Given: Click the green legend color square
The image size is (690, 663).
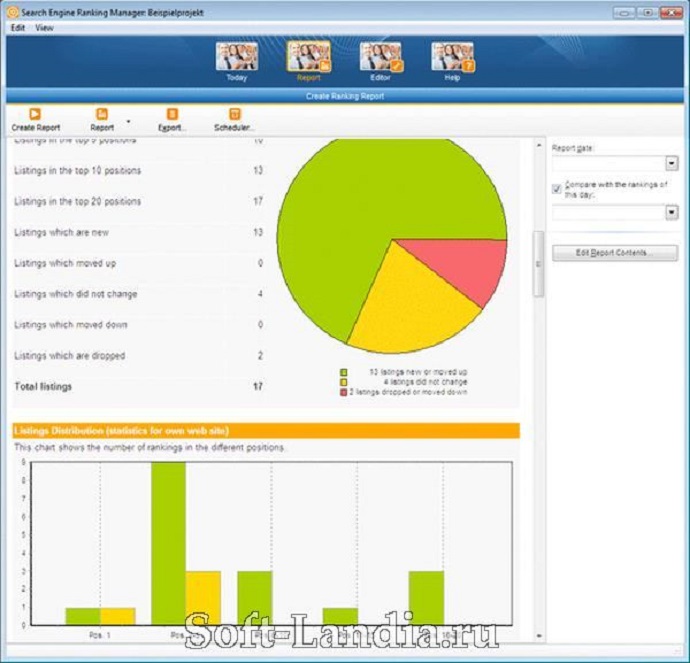Looking at the screenshot, I should pos(343,371).
